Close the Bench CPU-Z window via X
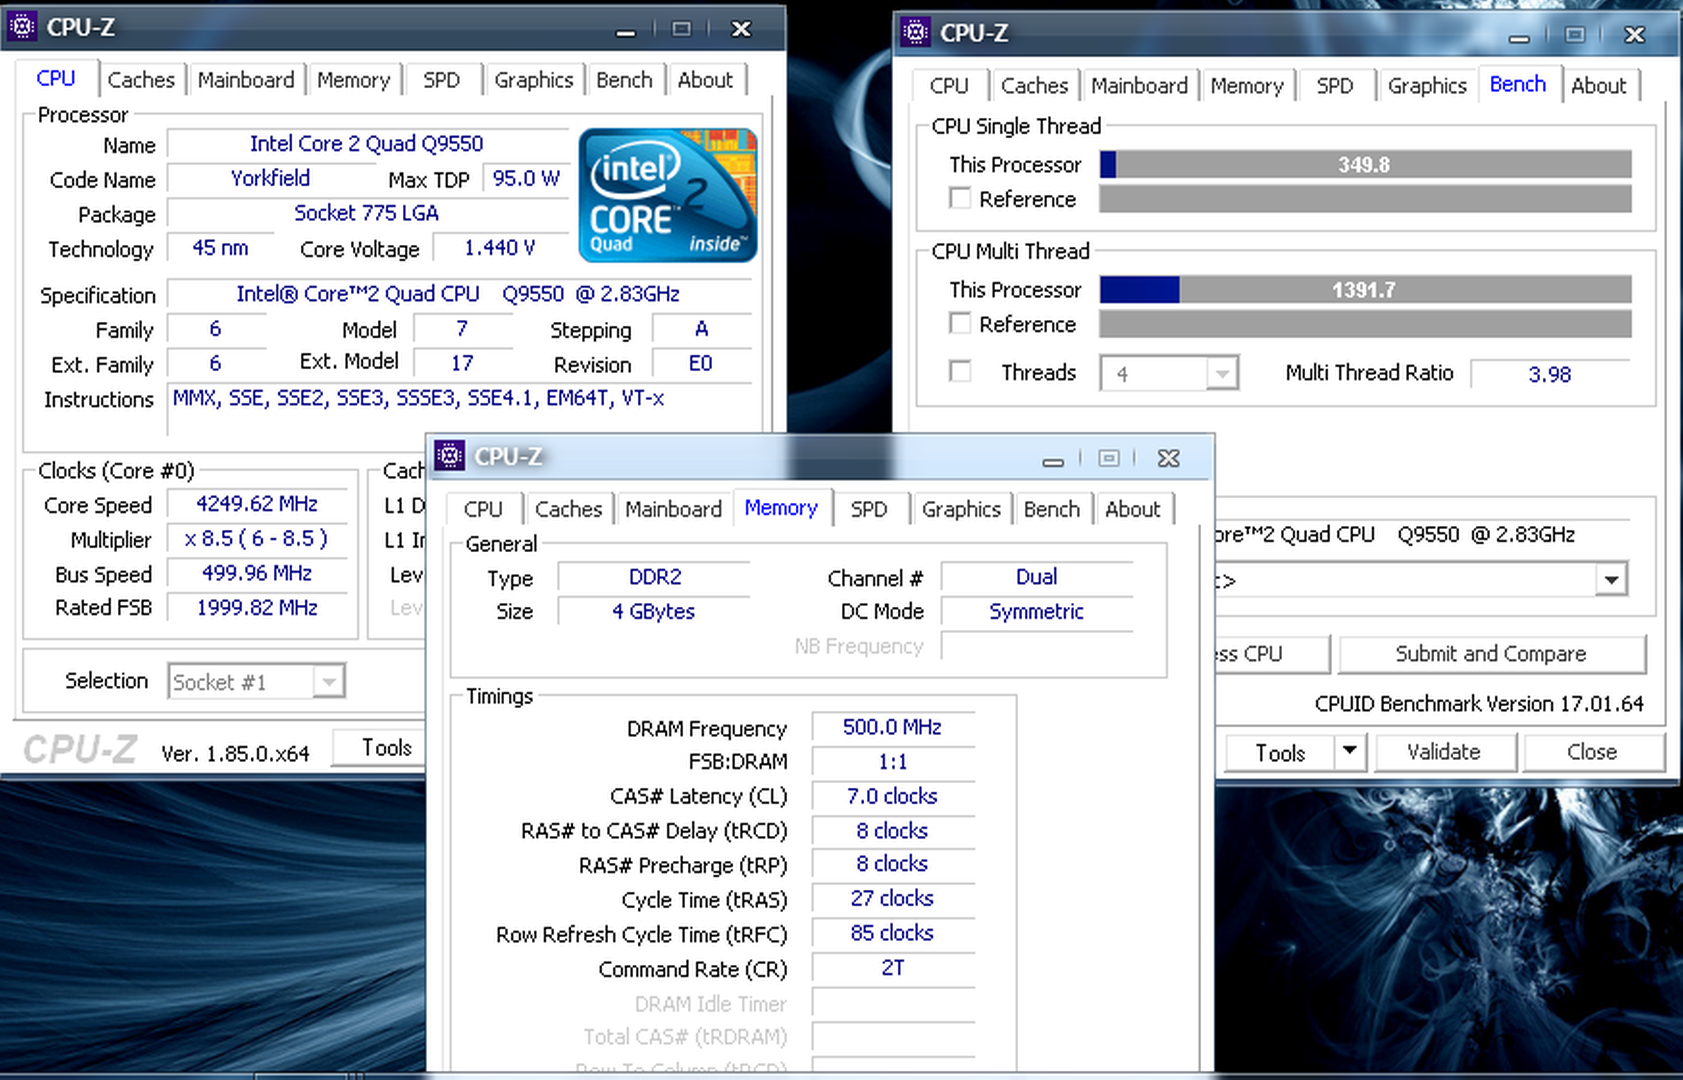1683x1080 pixels. [1635, 35]
